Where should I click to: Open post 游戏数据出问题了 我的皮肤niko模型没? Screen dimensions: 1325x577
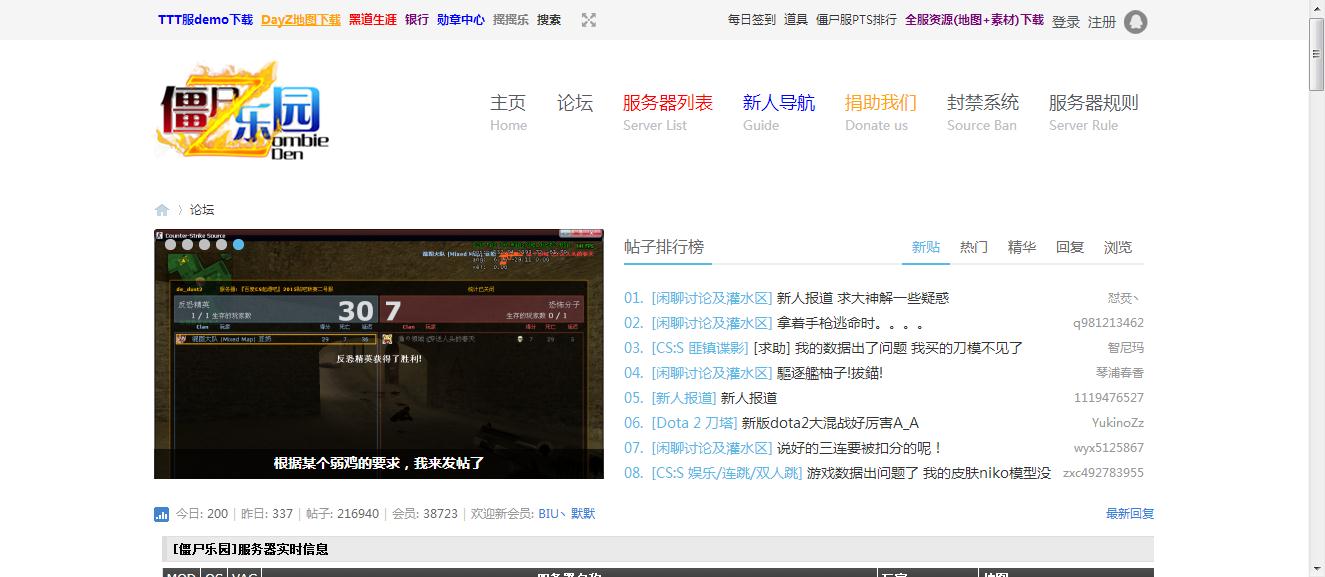click(x=929, y=473)
